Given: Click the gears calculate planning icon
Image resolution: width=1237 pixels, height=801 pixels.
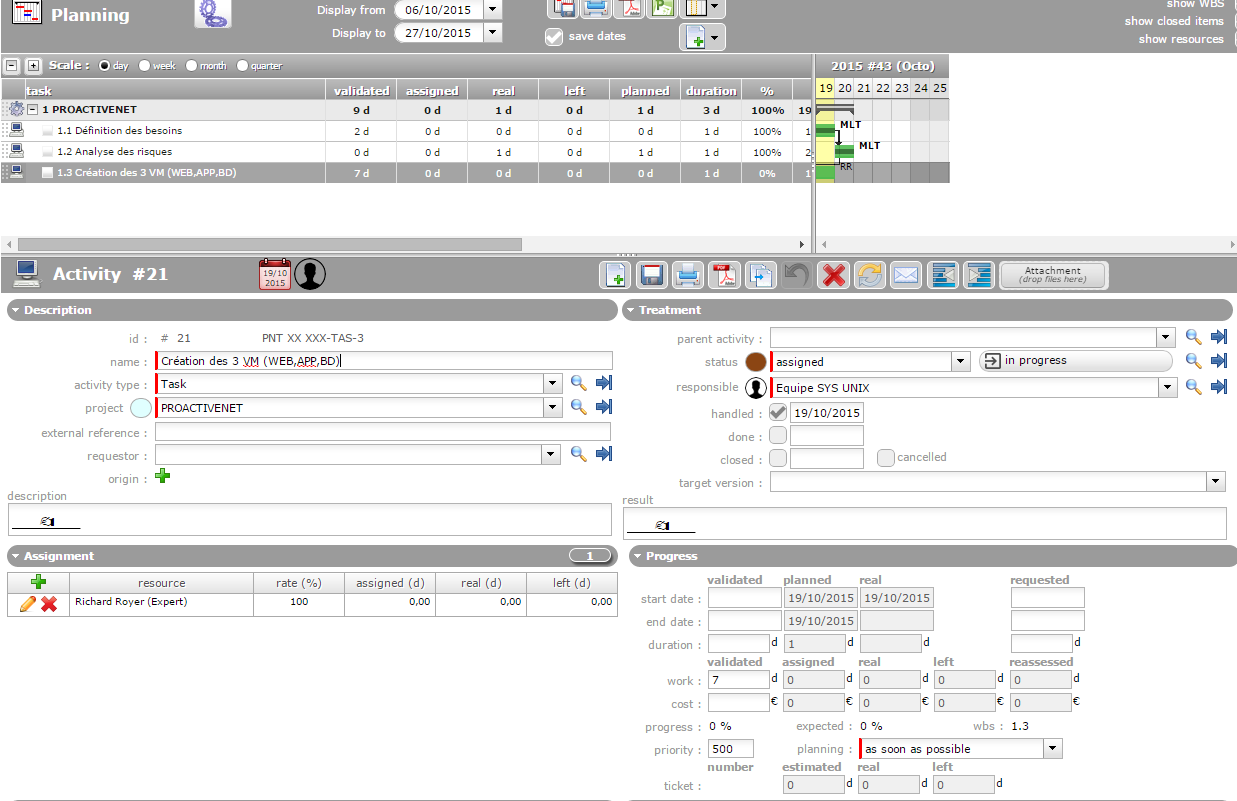Looking at the screenshot, I should coord(212,13).
